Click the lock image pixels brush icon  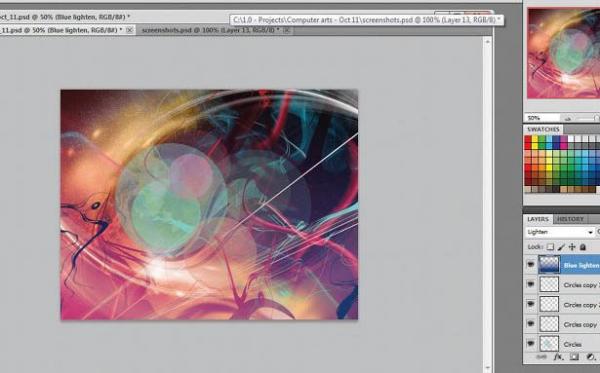coord(561,247)
